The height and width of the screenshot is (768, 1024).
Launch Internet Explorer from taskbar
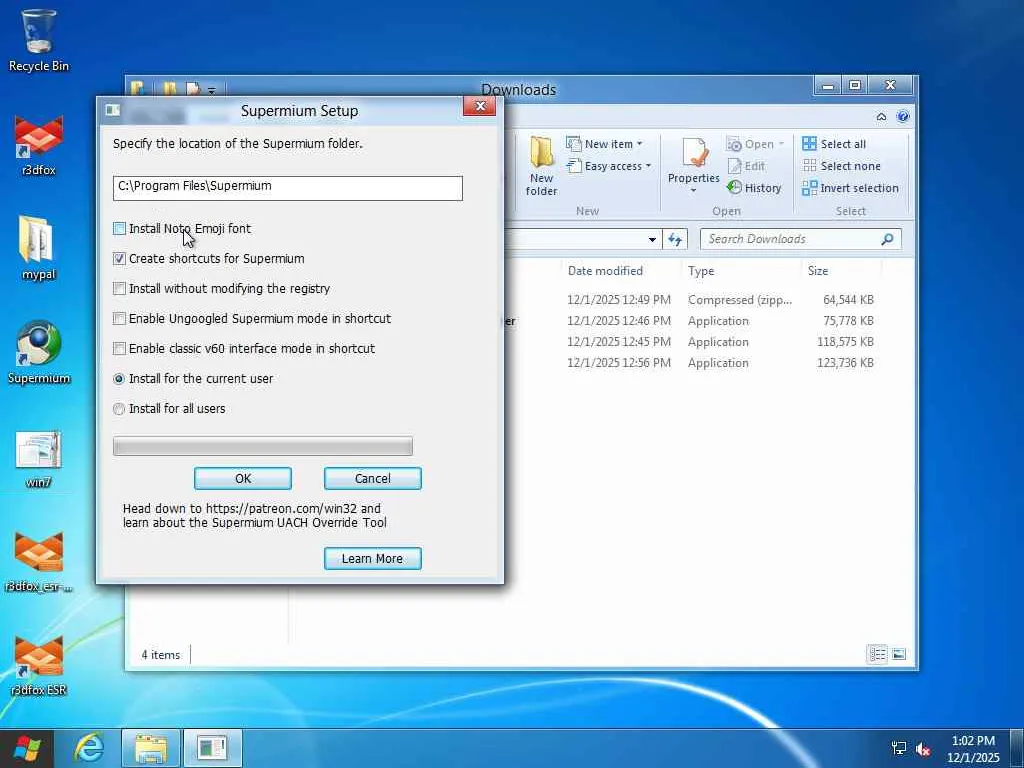pyautogui.click(x=88, y=748)
